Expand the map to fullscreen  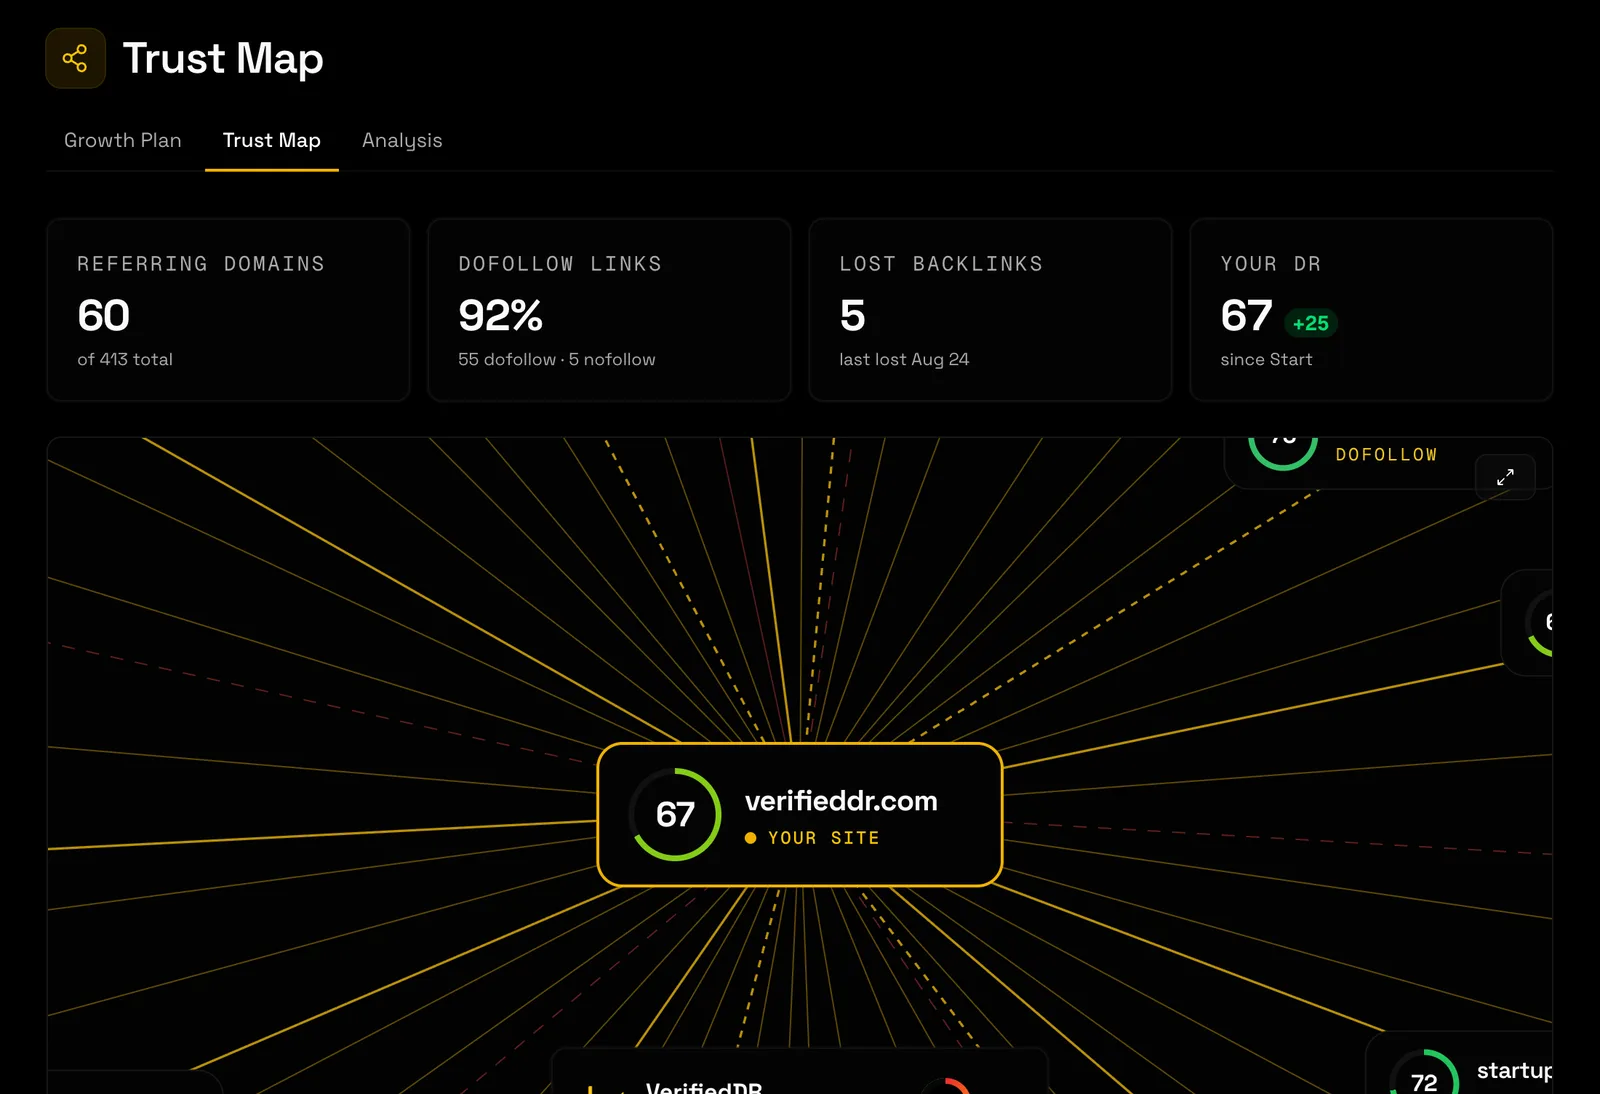click(x=1505, y=477)
